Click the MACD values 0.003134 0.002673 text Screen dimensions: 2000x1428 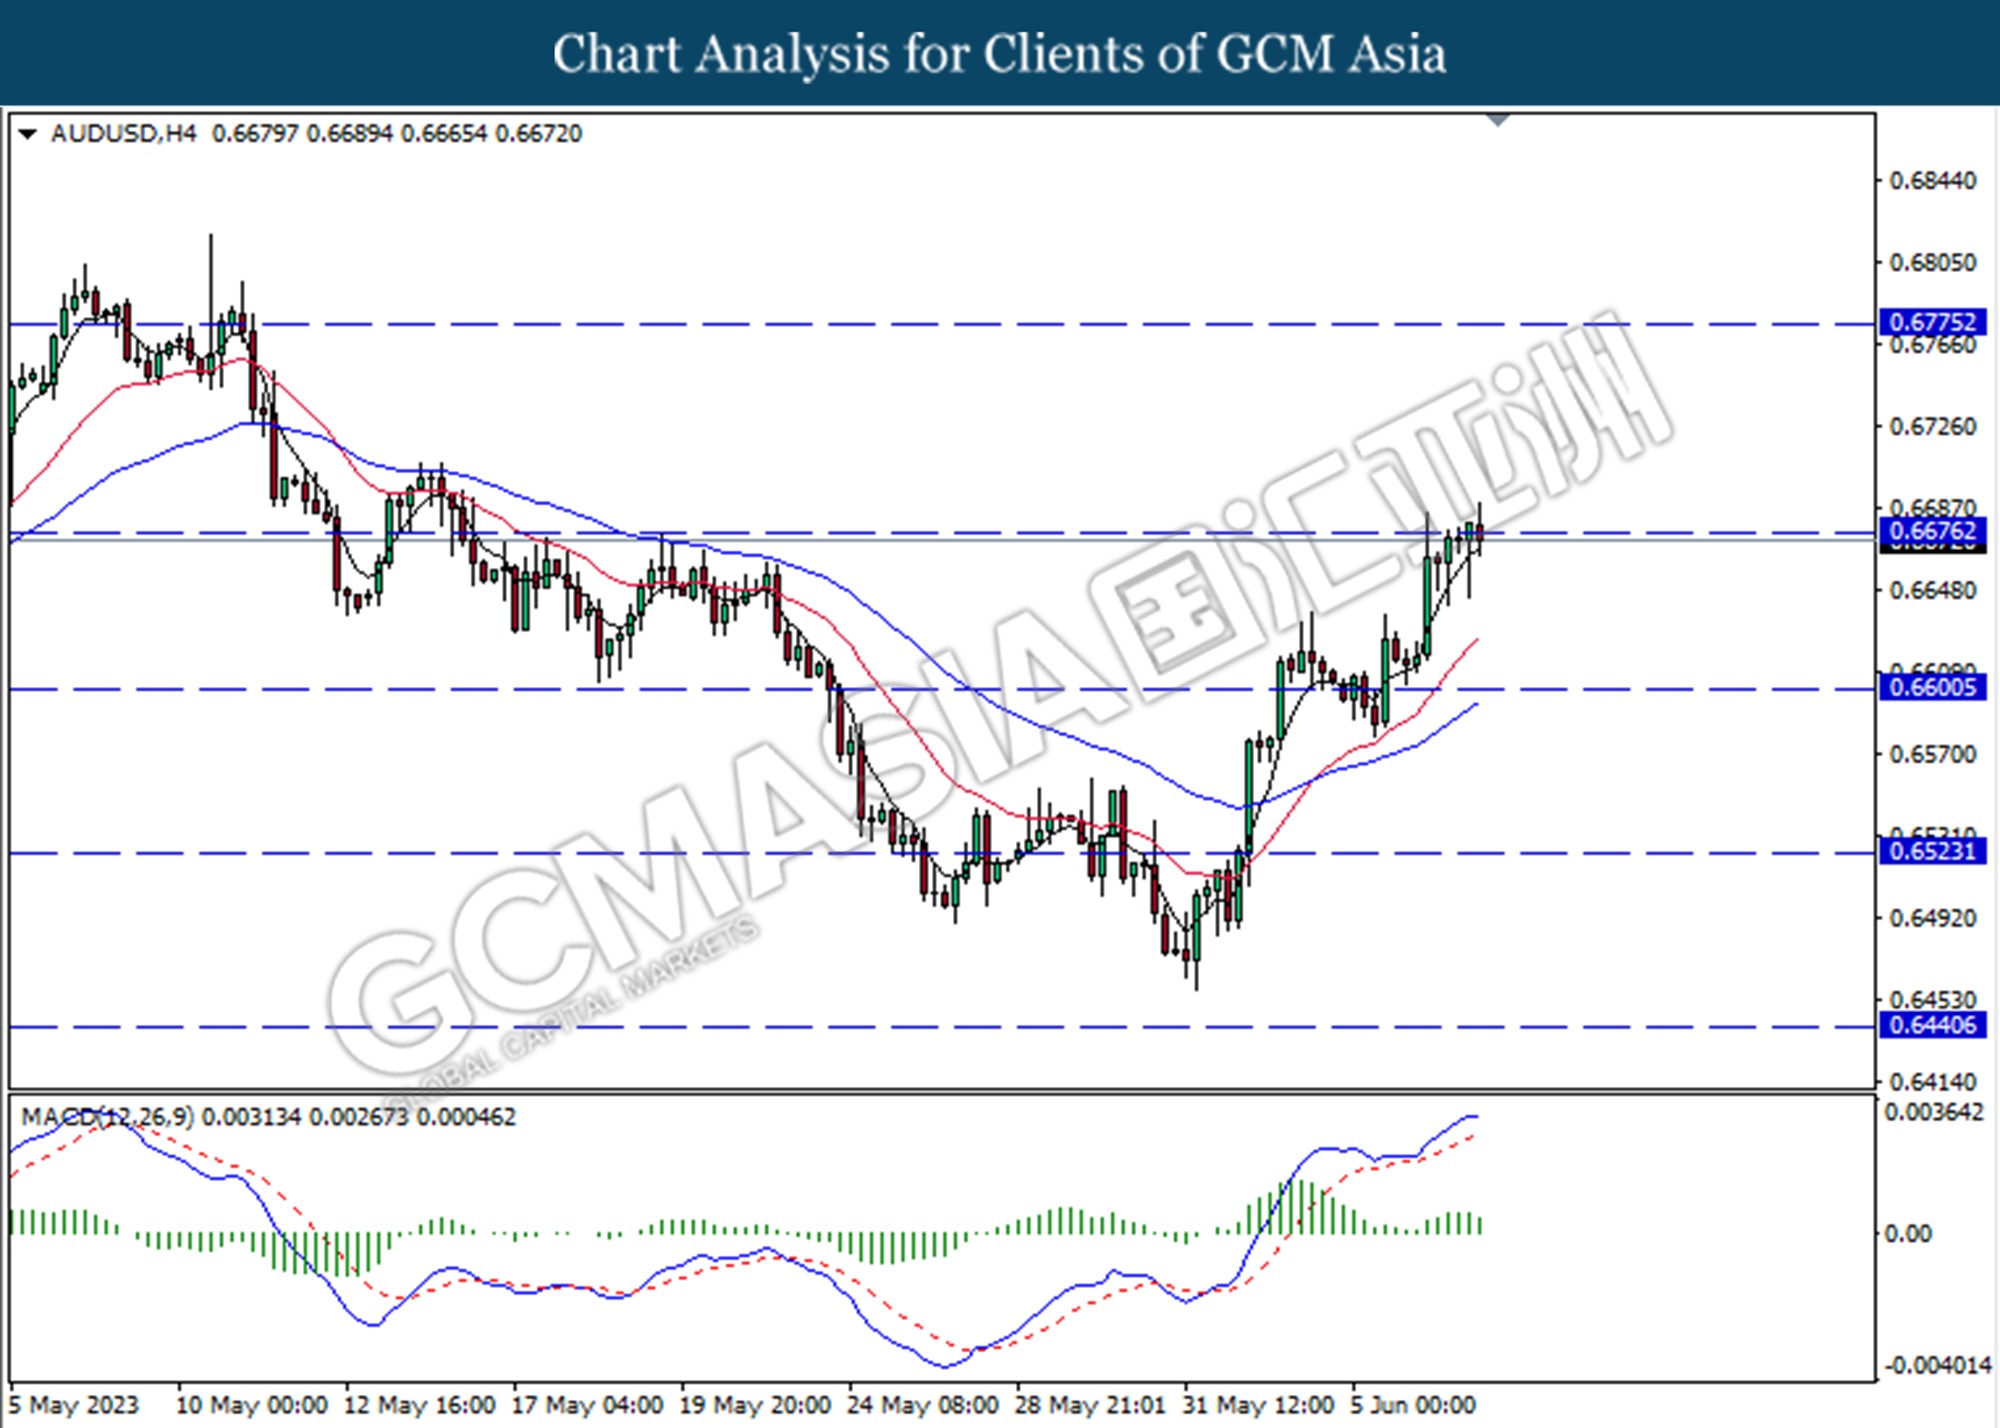tap(305, 1117)
